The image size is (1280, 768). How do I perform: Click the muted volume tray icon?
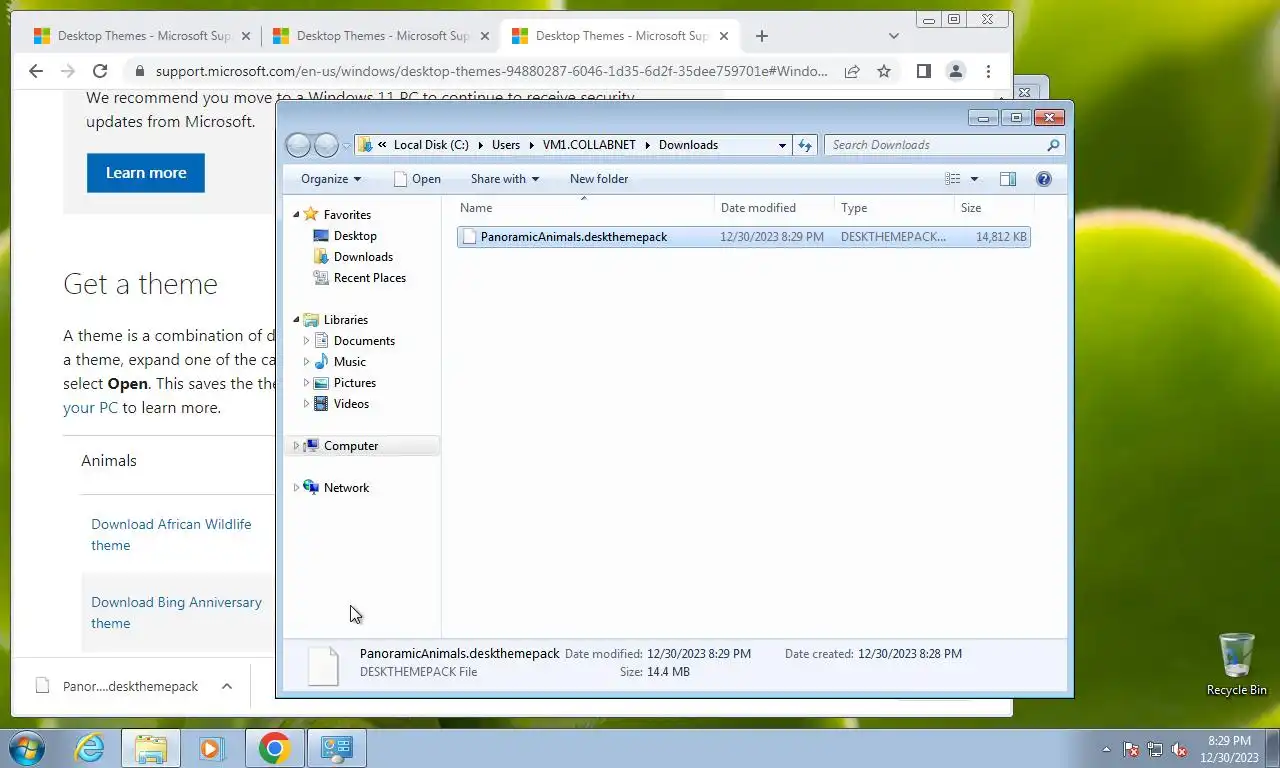click(1180, 749)
